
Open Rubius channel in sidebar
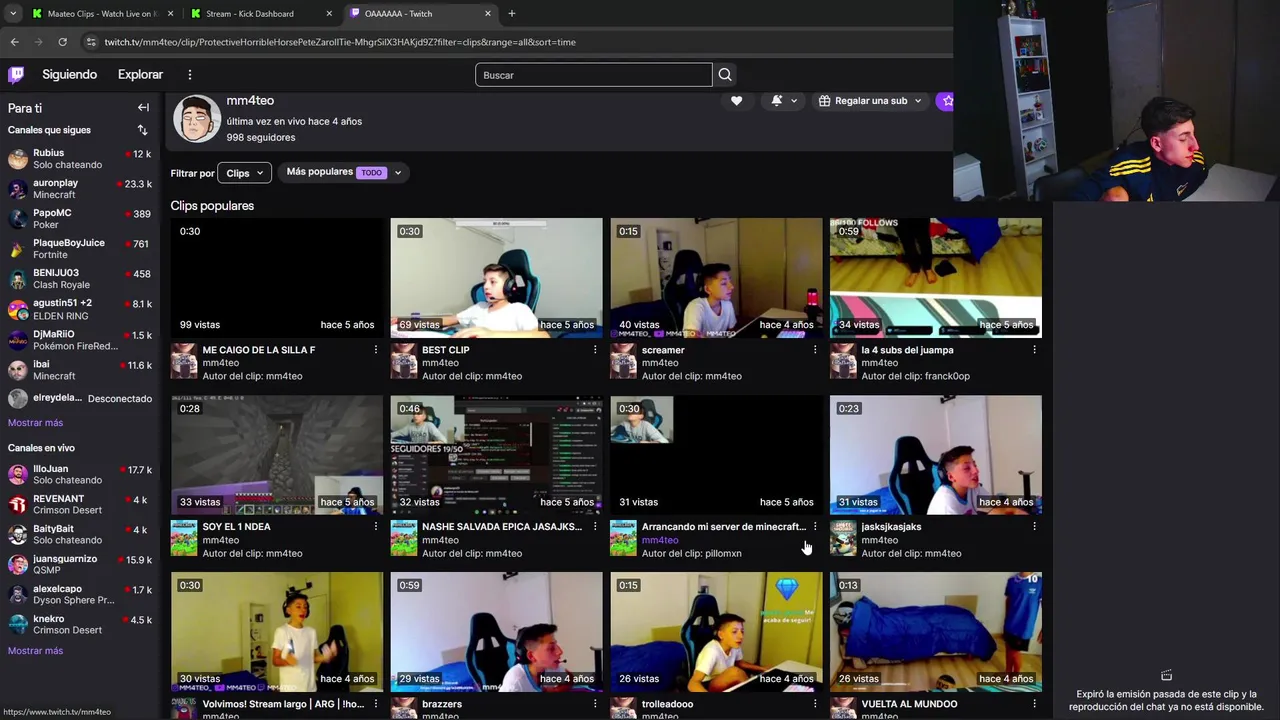point(80,159)
